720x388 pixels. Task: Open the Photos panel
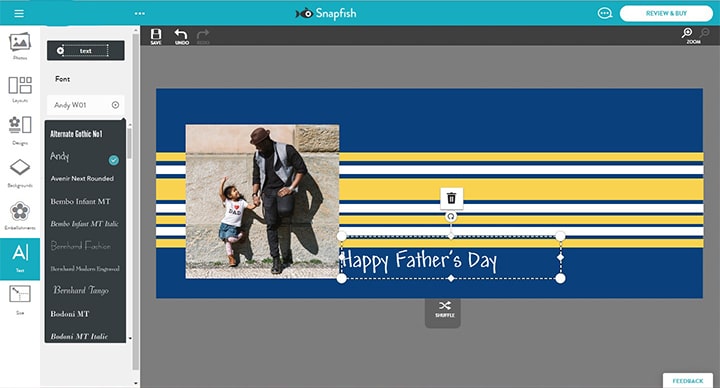pyautogui.click(x=20, y=46)
